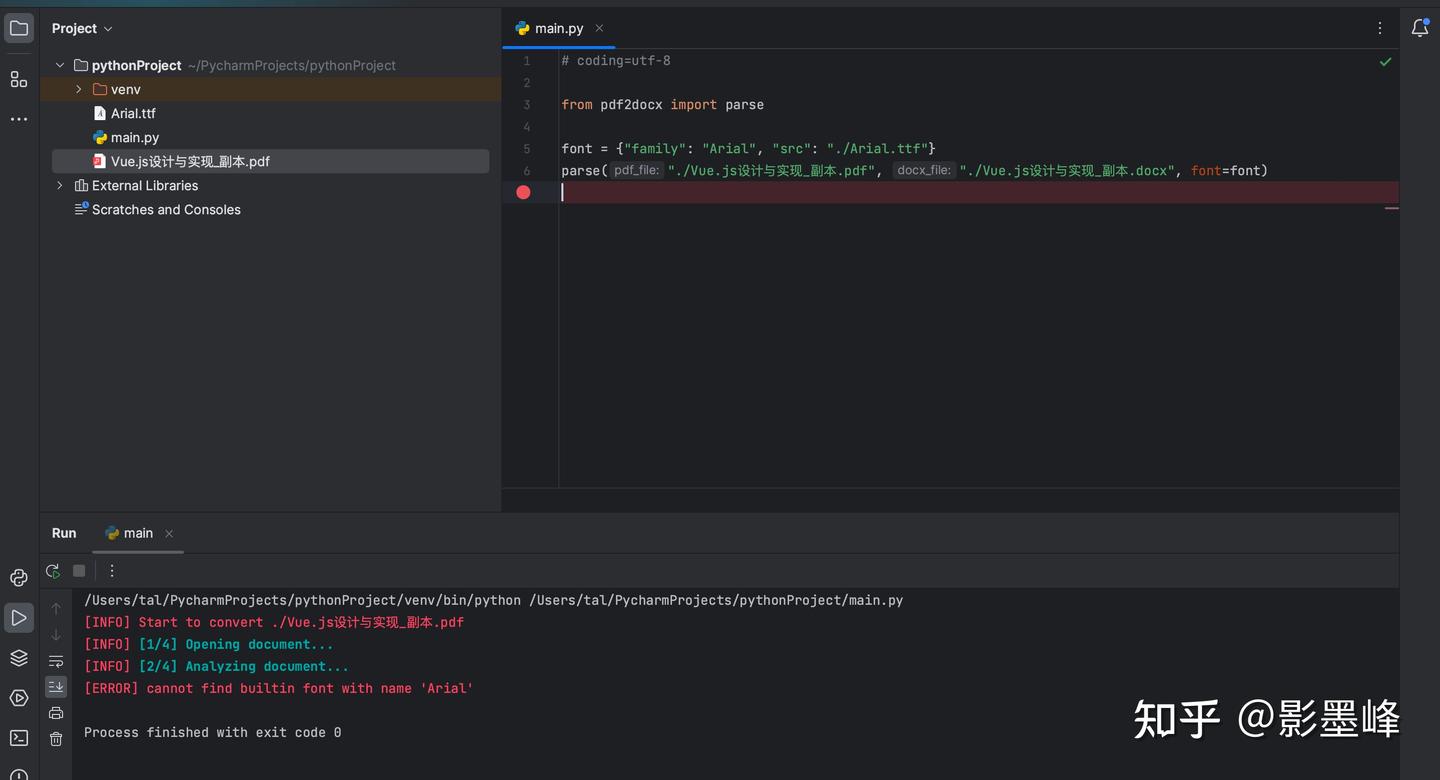Image resolution: width=1440 pixels, height=780 pixels.
Task: Print the console output with printer icon
Action: coord(56,713)
